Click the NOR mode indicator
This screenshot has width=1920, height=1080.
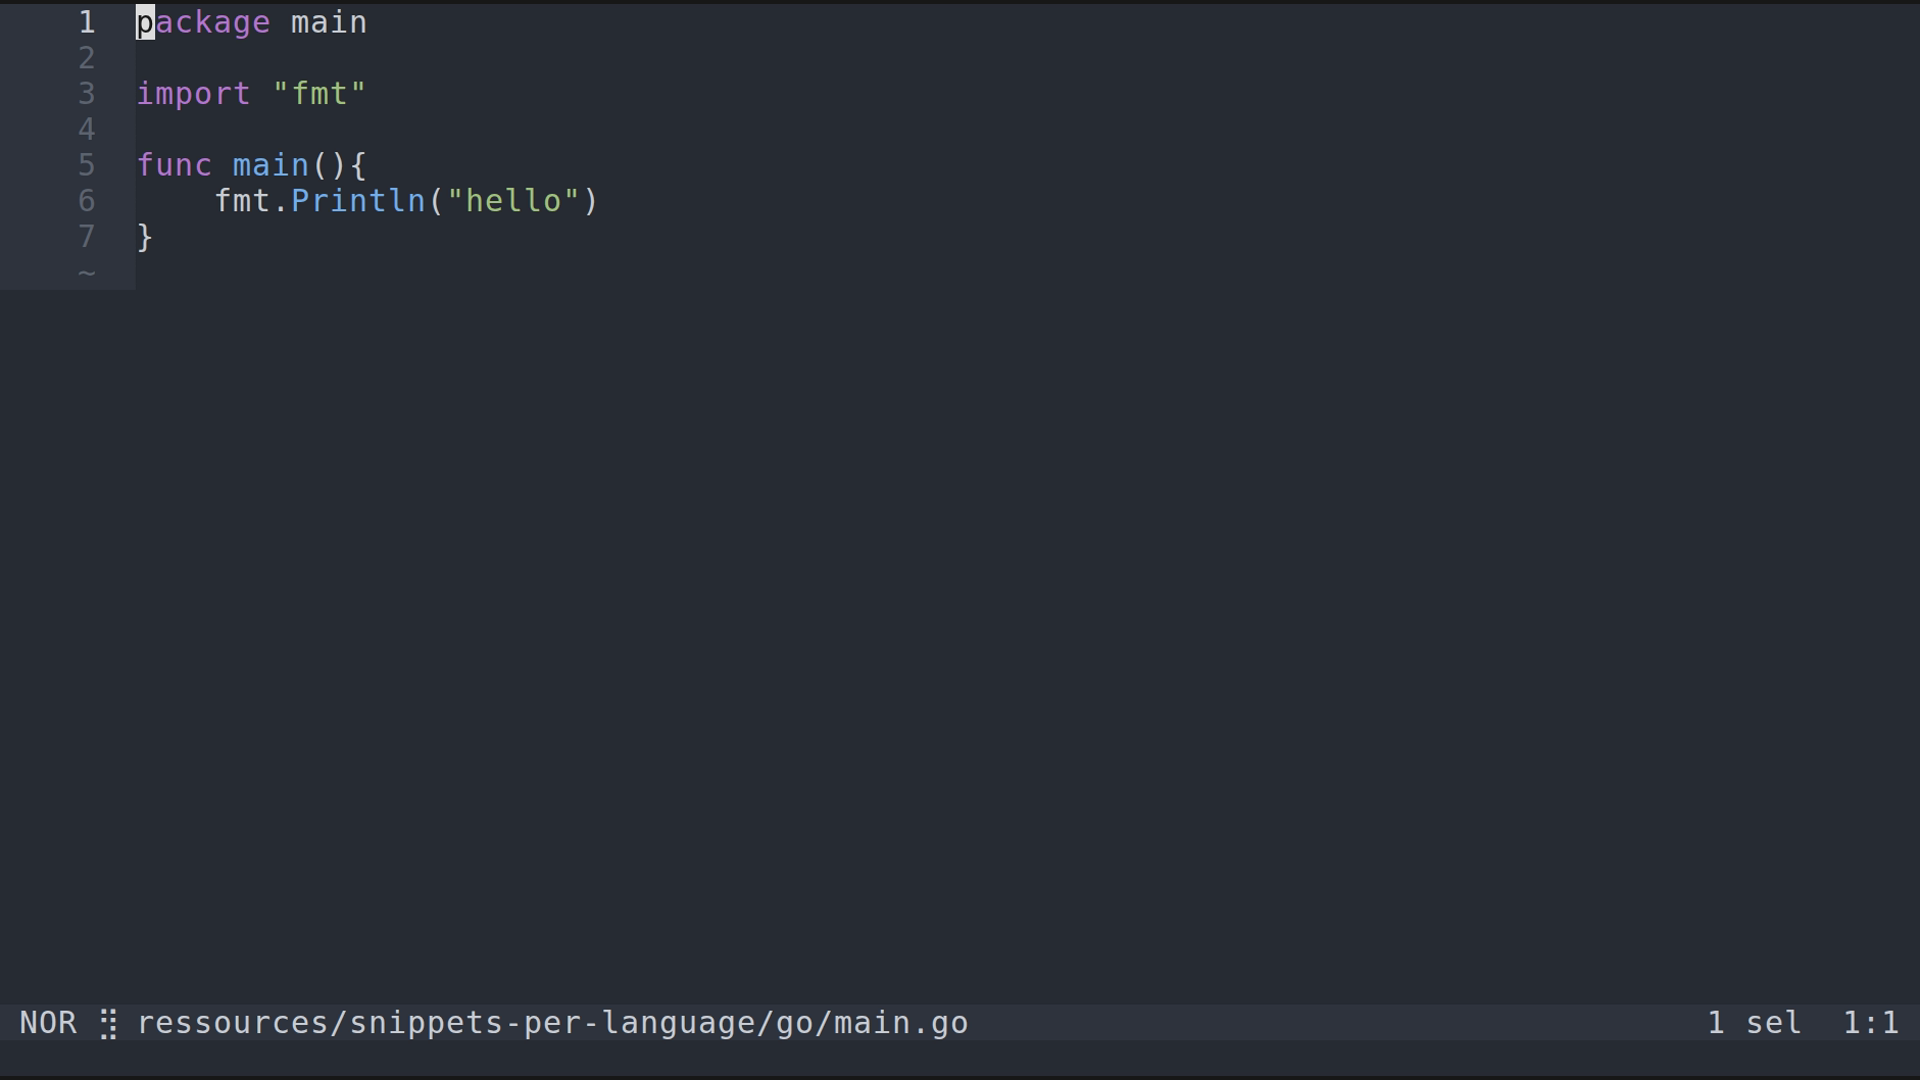tap(48, 1023)
